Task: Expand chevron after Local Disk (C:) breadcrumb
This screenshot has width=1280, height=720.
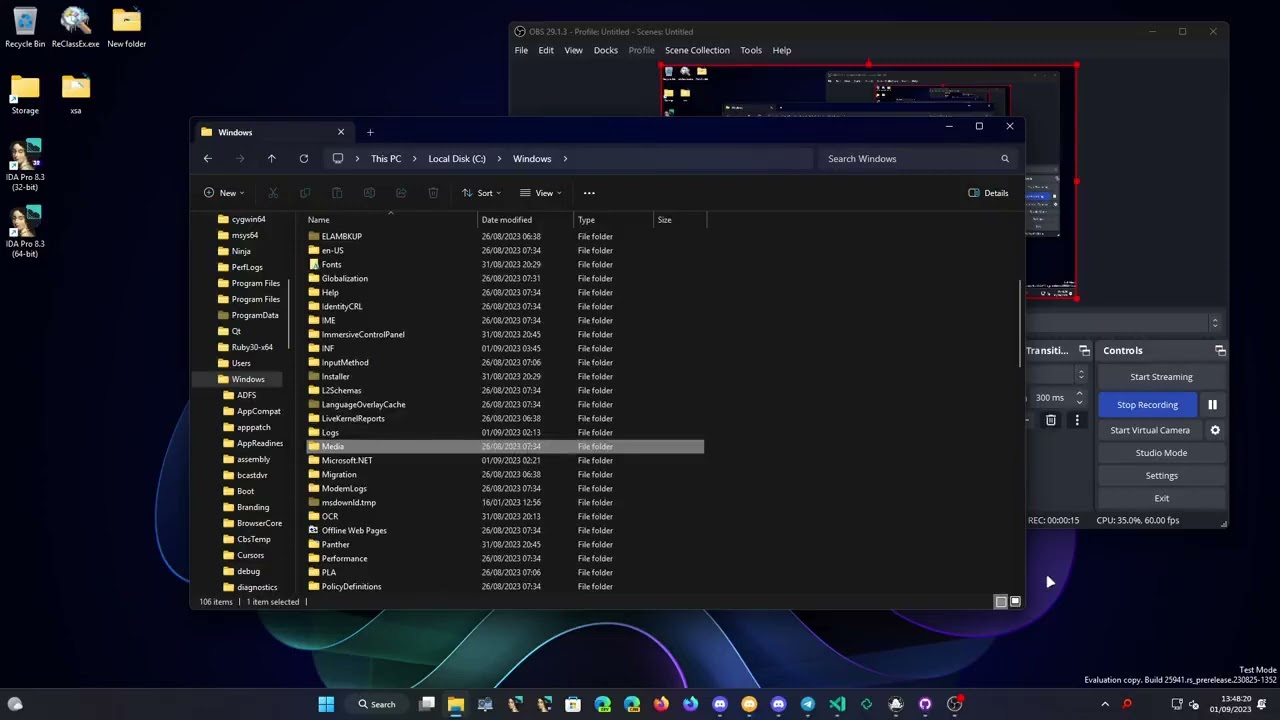Action: [497, 159]
